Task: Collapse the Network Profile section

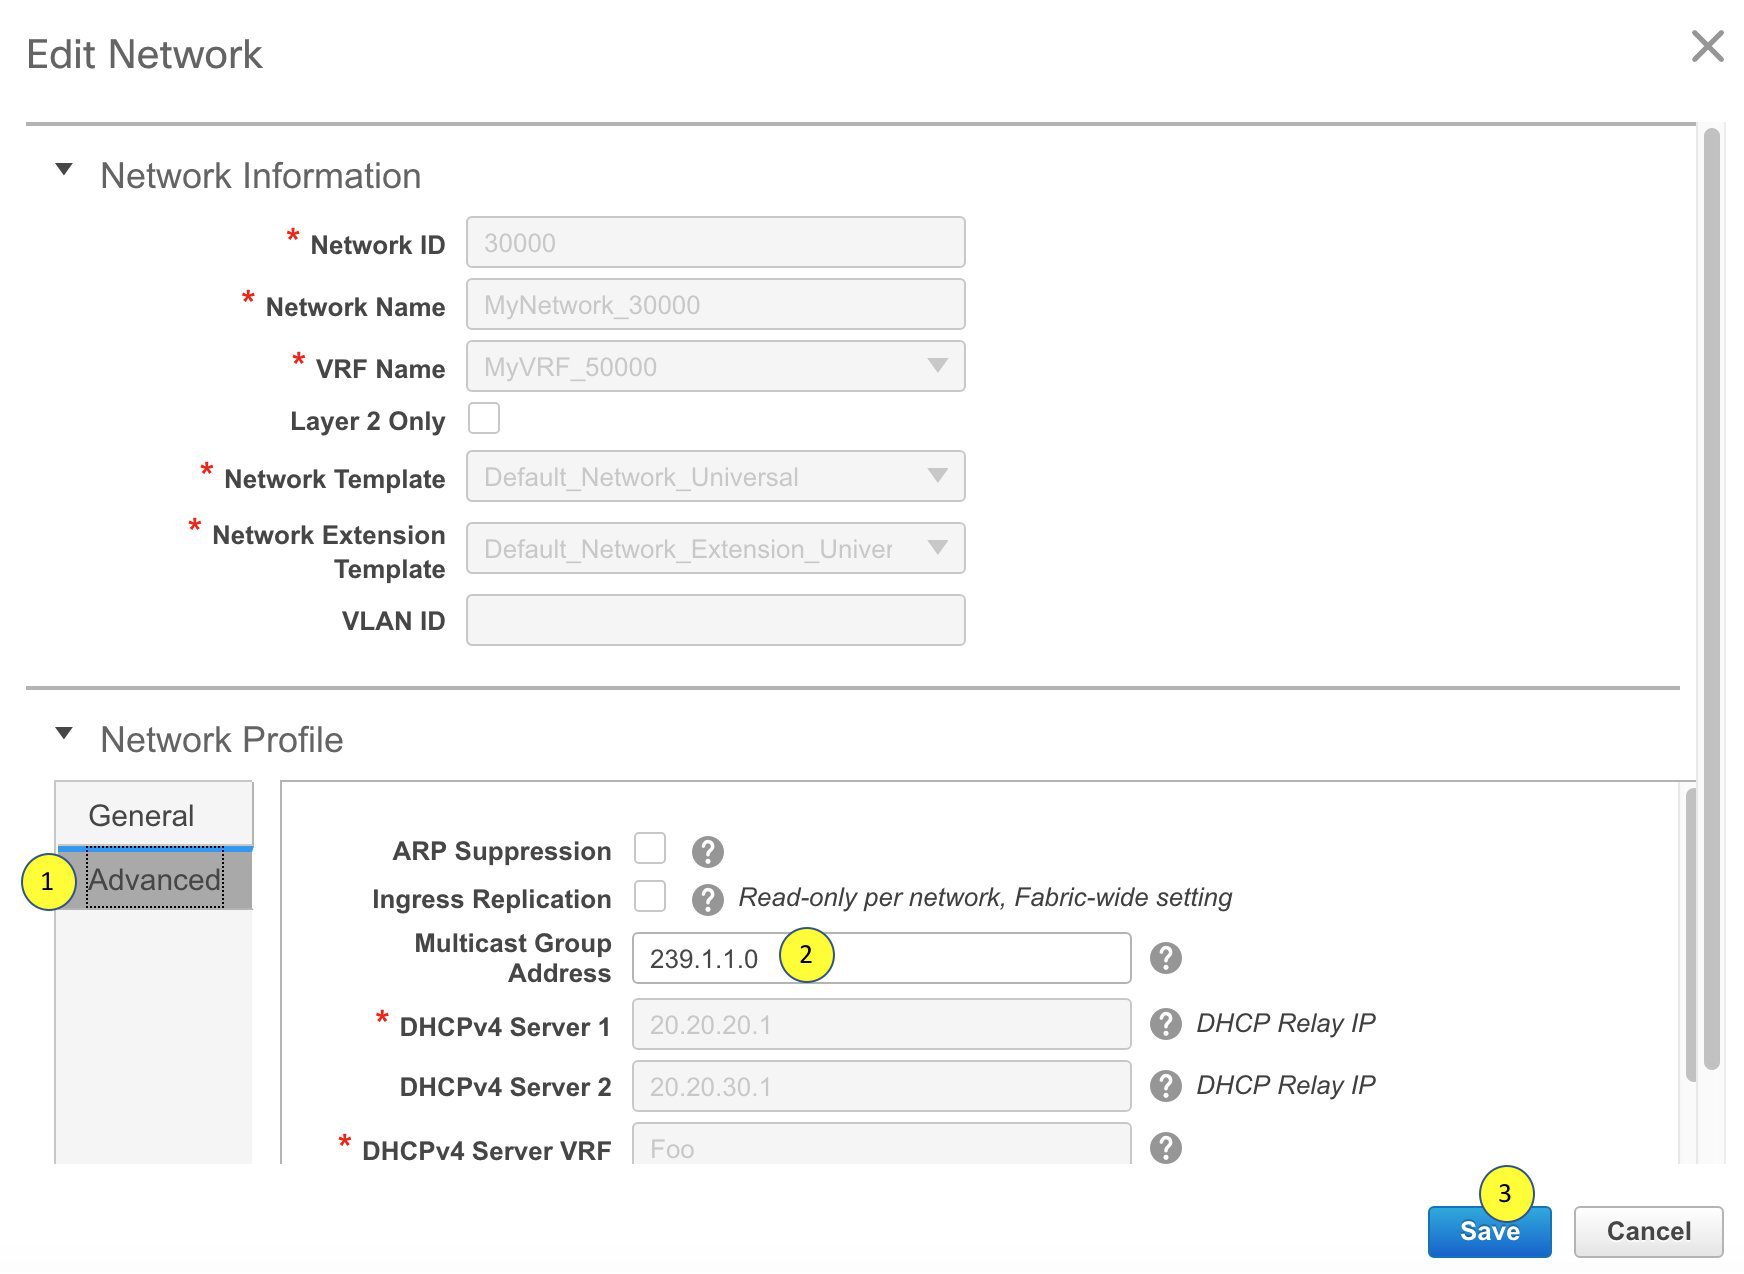Action: (x=64, y=733)
